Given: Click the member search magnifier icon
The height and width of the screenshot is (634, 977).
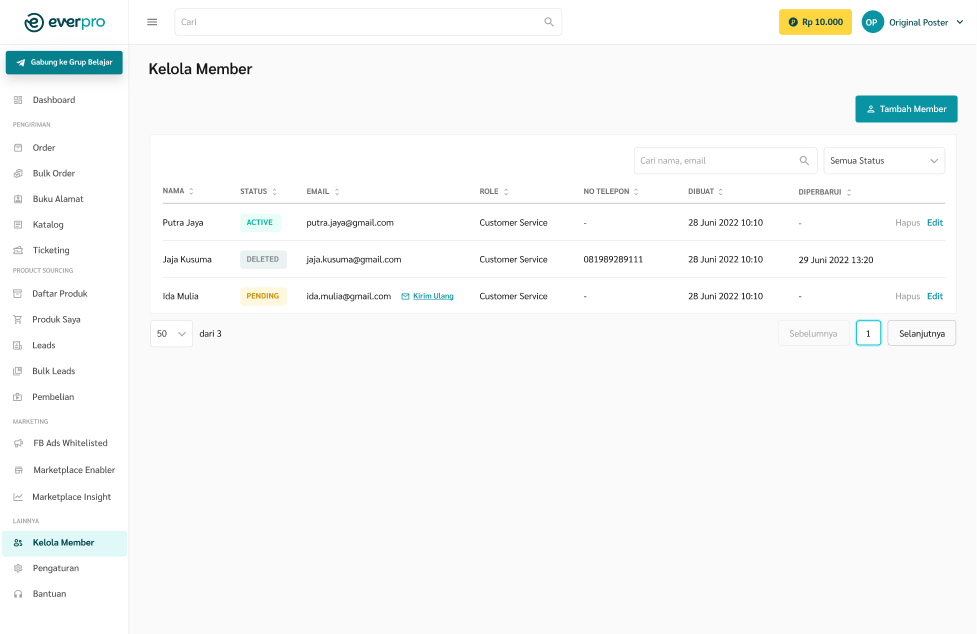Looking at the screenshot, I should [804, 161].
